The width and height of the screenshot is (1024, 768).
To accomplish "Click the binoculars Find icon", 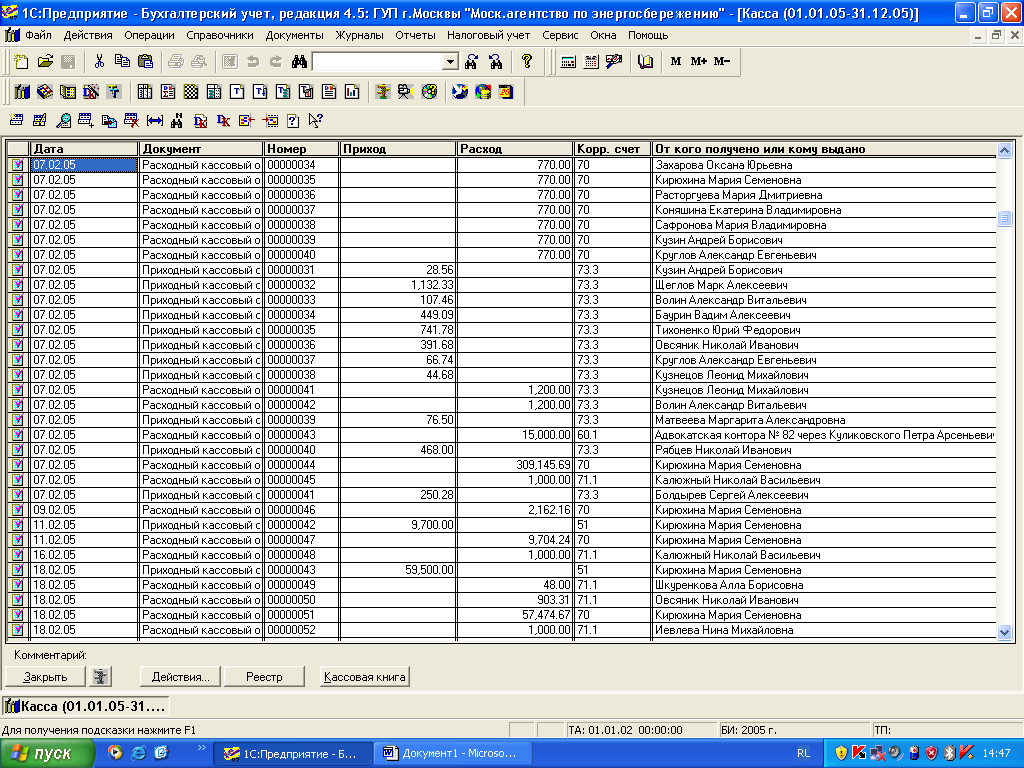I will (x=298, y=62).
